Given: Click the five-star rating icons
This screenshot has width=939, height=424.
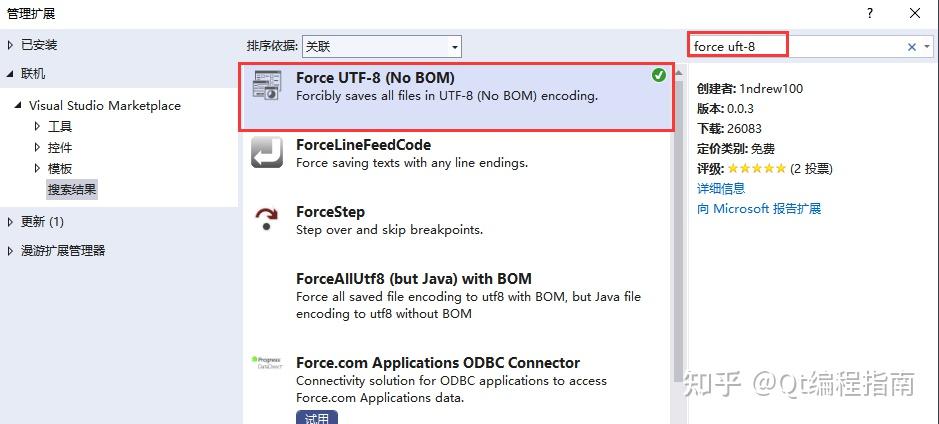Looking at the screenshot, I should click(757, 169).
